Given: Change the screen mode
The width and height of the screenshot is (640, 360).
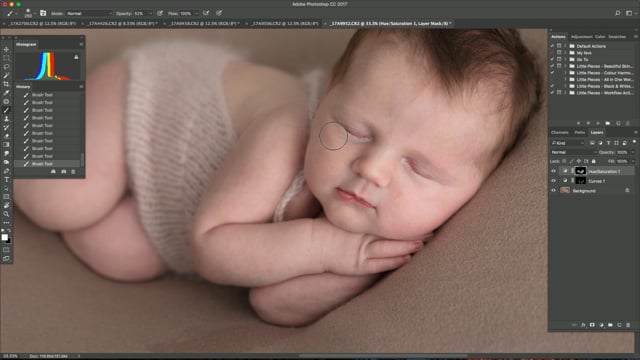Looking at the screenshot, I should 6,258.
